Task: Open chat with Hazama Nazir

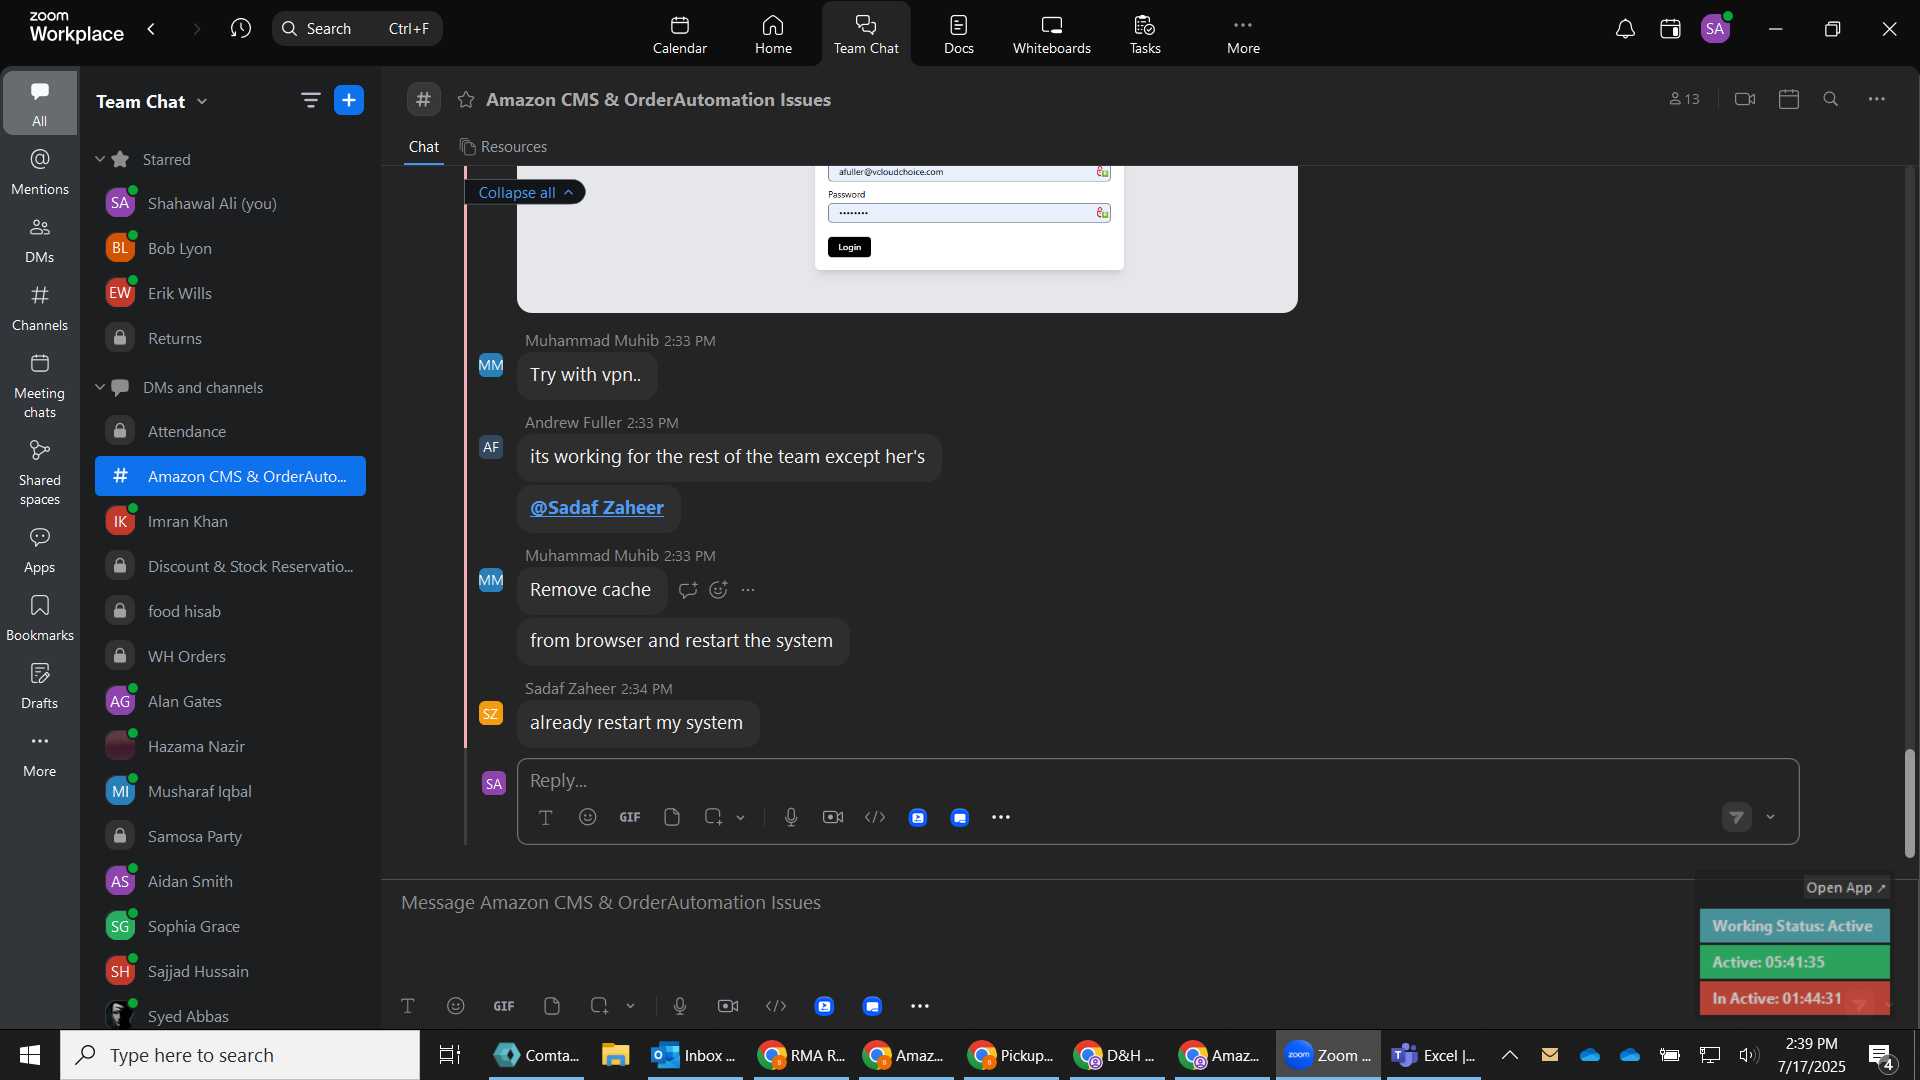Action: [230, 746]
